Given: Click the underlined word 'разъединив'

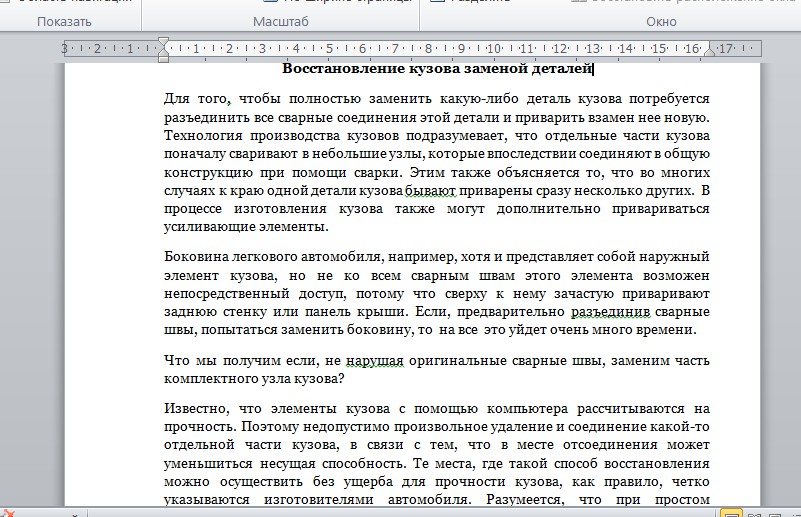Looking at the screenshot, I should [x=610, y=312].
